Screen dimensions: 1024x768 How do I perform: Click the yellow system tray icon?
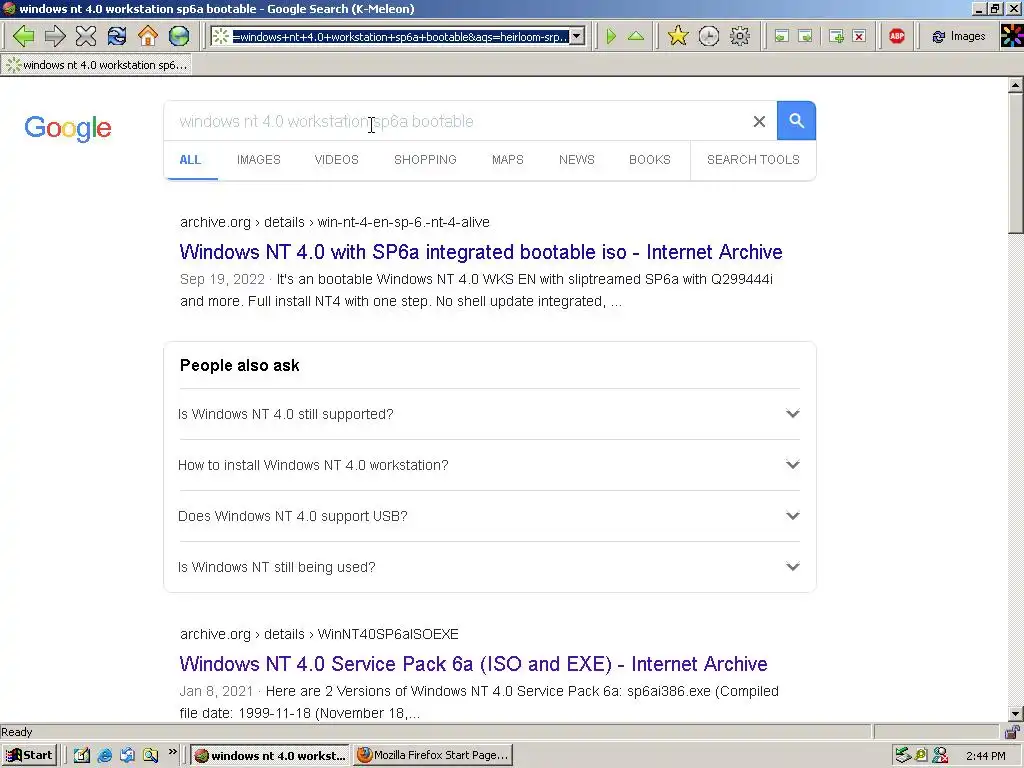coord(921,756)
